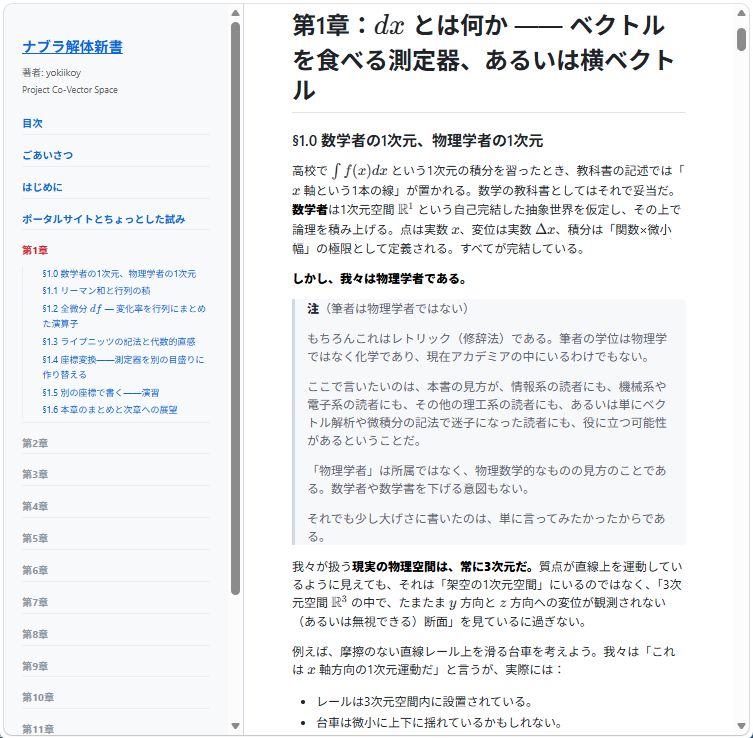Screen dimensions: 753x738
Task: Open ポータルサイトとちょっとした試み page
Action: (x=104, y=219)
